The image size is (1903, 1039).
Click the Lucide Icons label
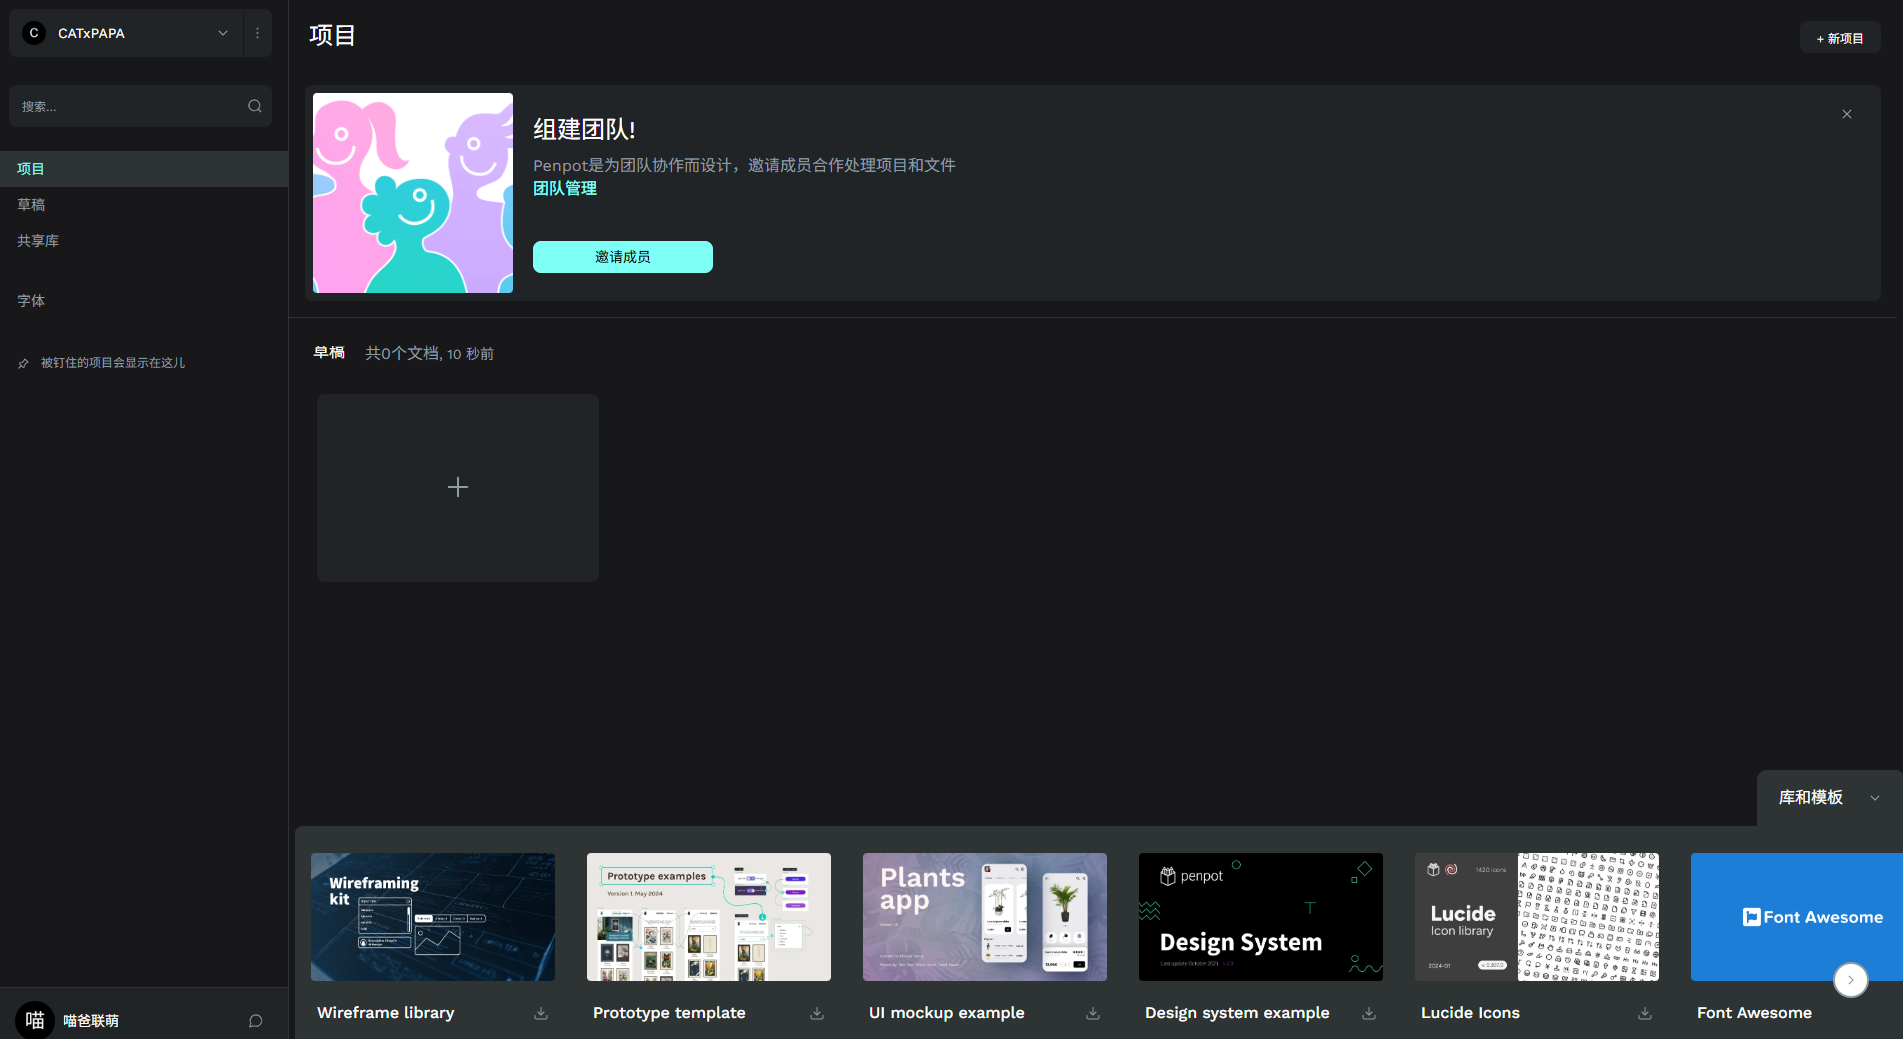click(x=1470, y=1013)
